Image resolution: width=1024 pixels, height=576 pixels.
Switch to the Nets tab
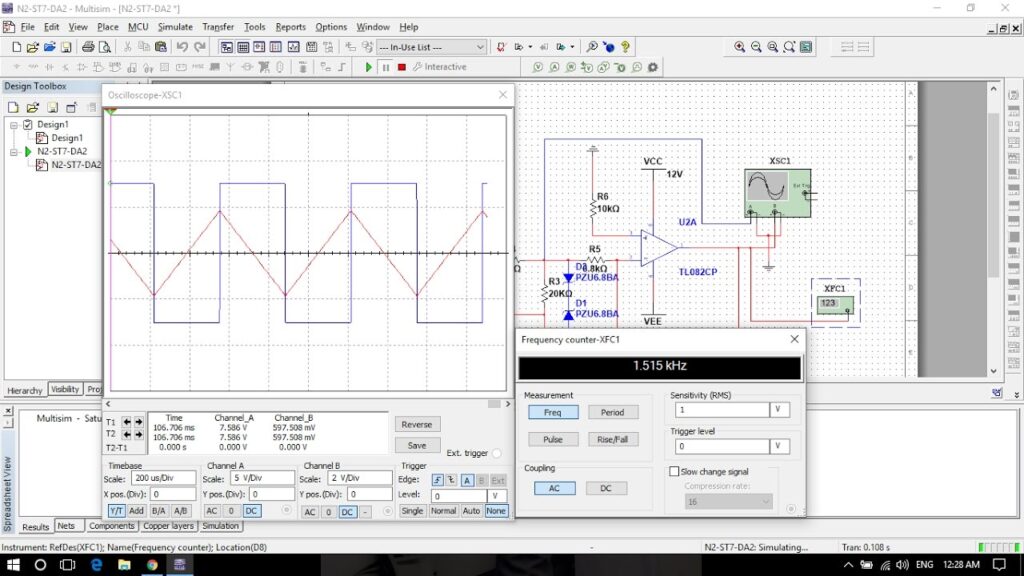click(x=66, y=526)
